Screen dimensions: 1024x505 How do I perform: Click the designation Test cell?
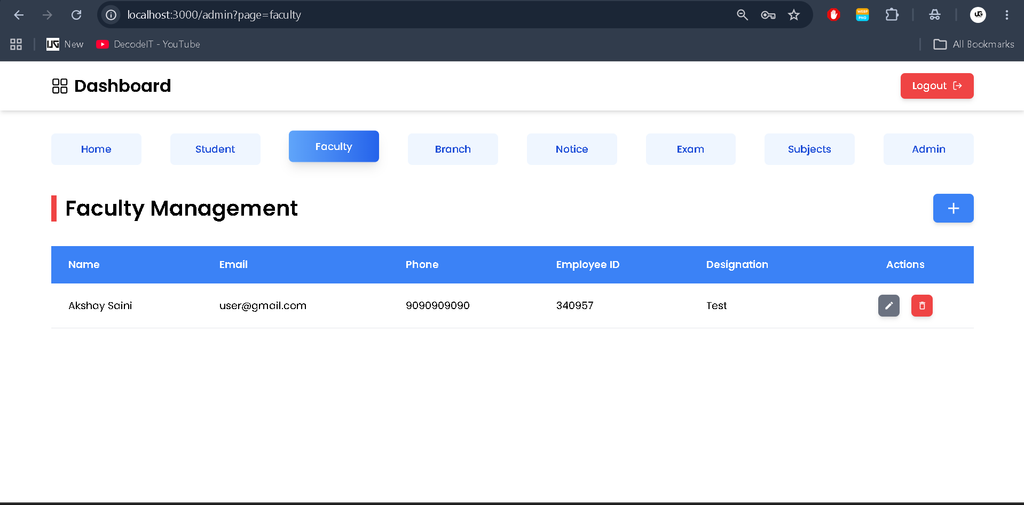coord(716,305)
